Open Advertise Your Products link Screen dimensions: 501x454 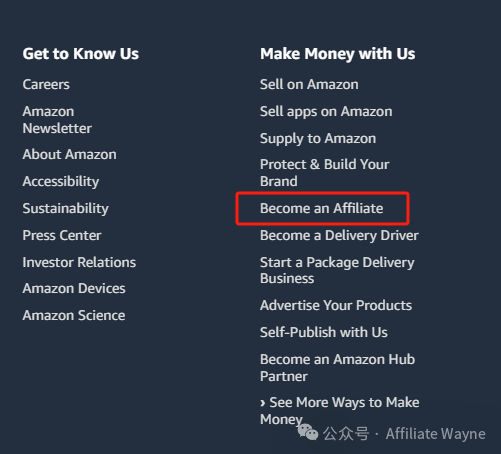(x=336, y=305)
